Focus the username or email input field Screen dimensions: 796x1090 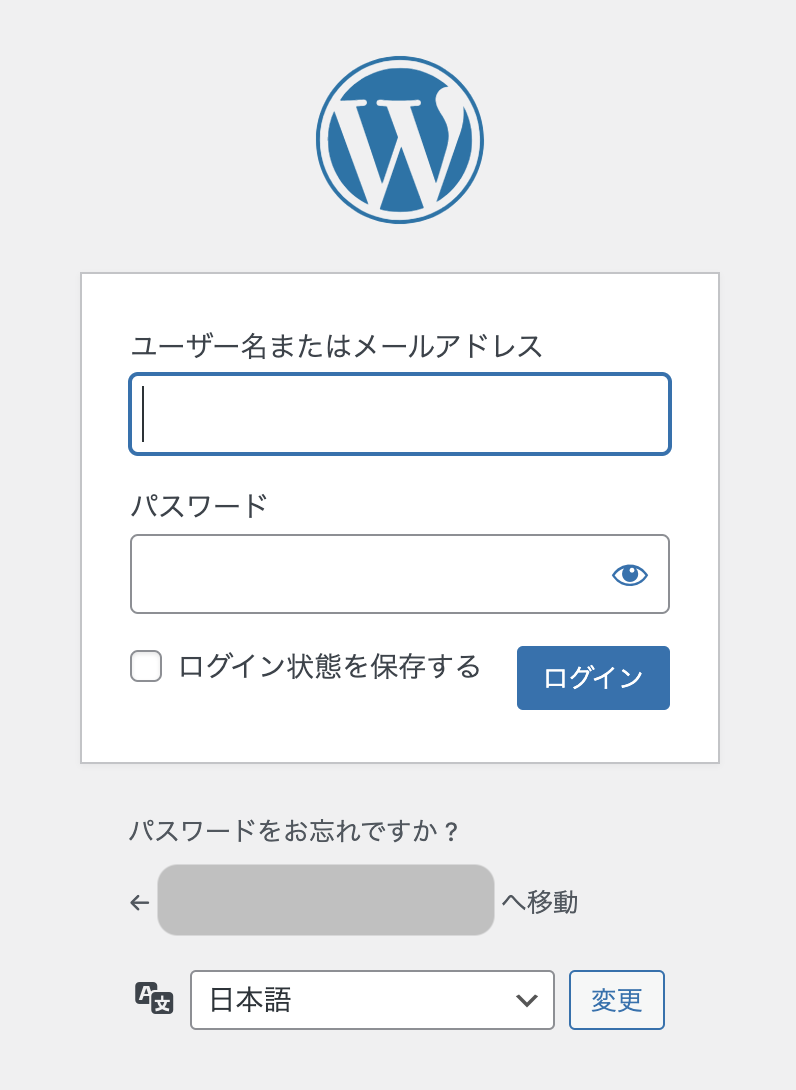pos(400,414)
